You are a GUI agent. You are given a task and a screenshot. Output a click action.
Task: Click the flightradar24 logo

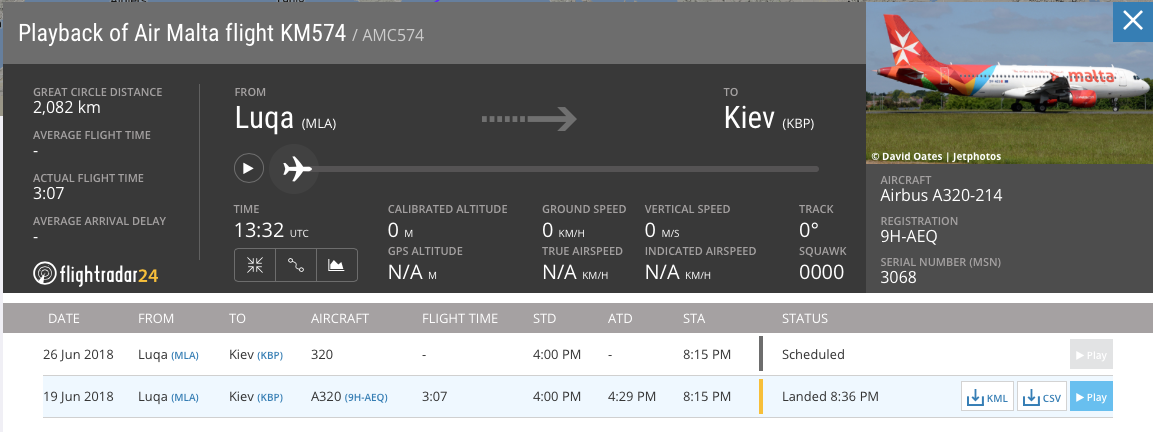[x=96, y=274]
